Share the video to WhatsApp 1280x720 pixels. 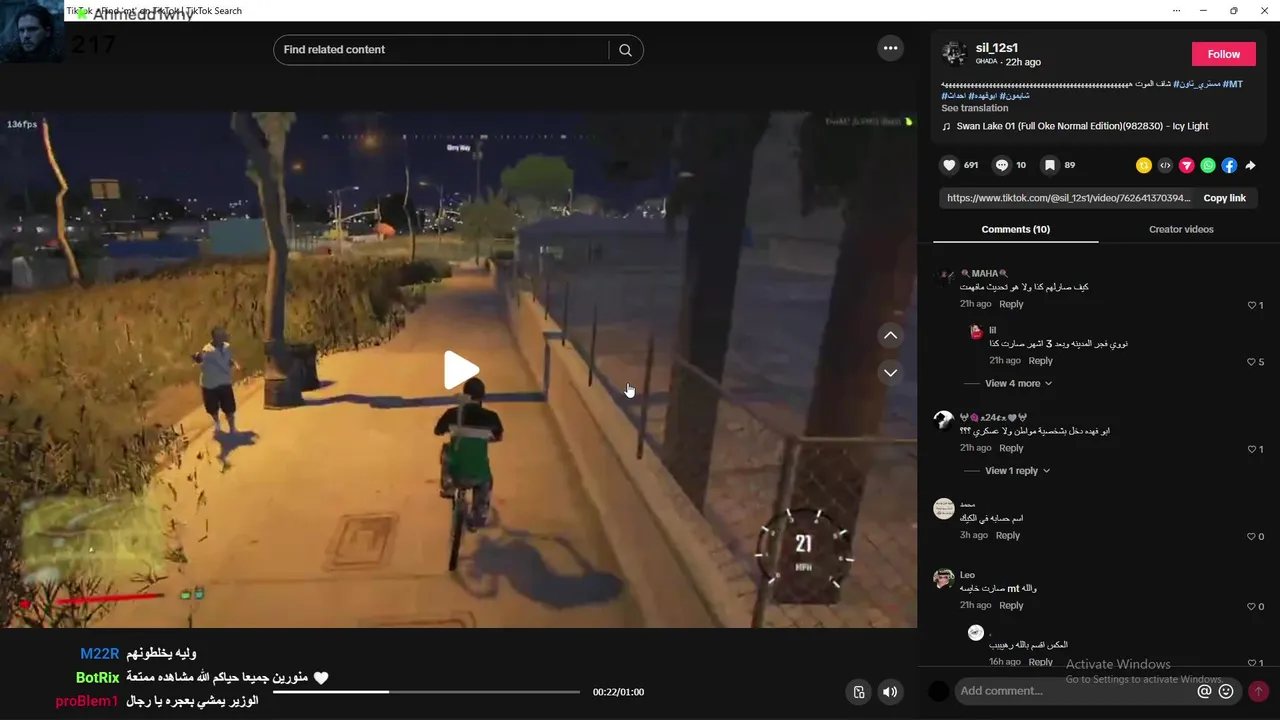1208,166
